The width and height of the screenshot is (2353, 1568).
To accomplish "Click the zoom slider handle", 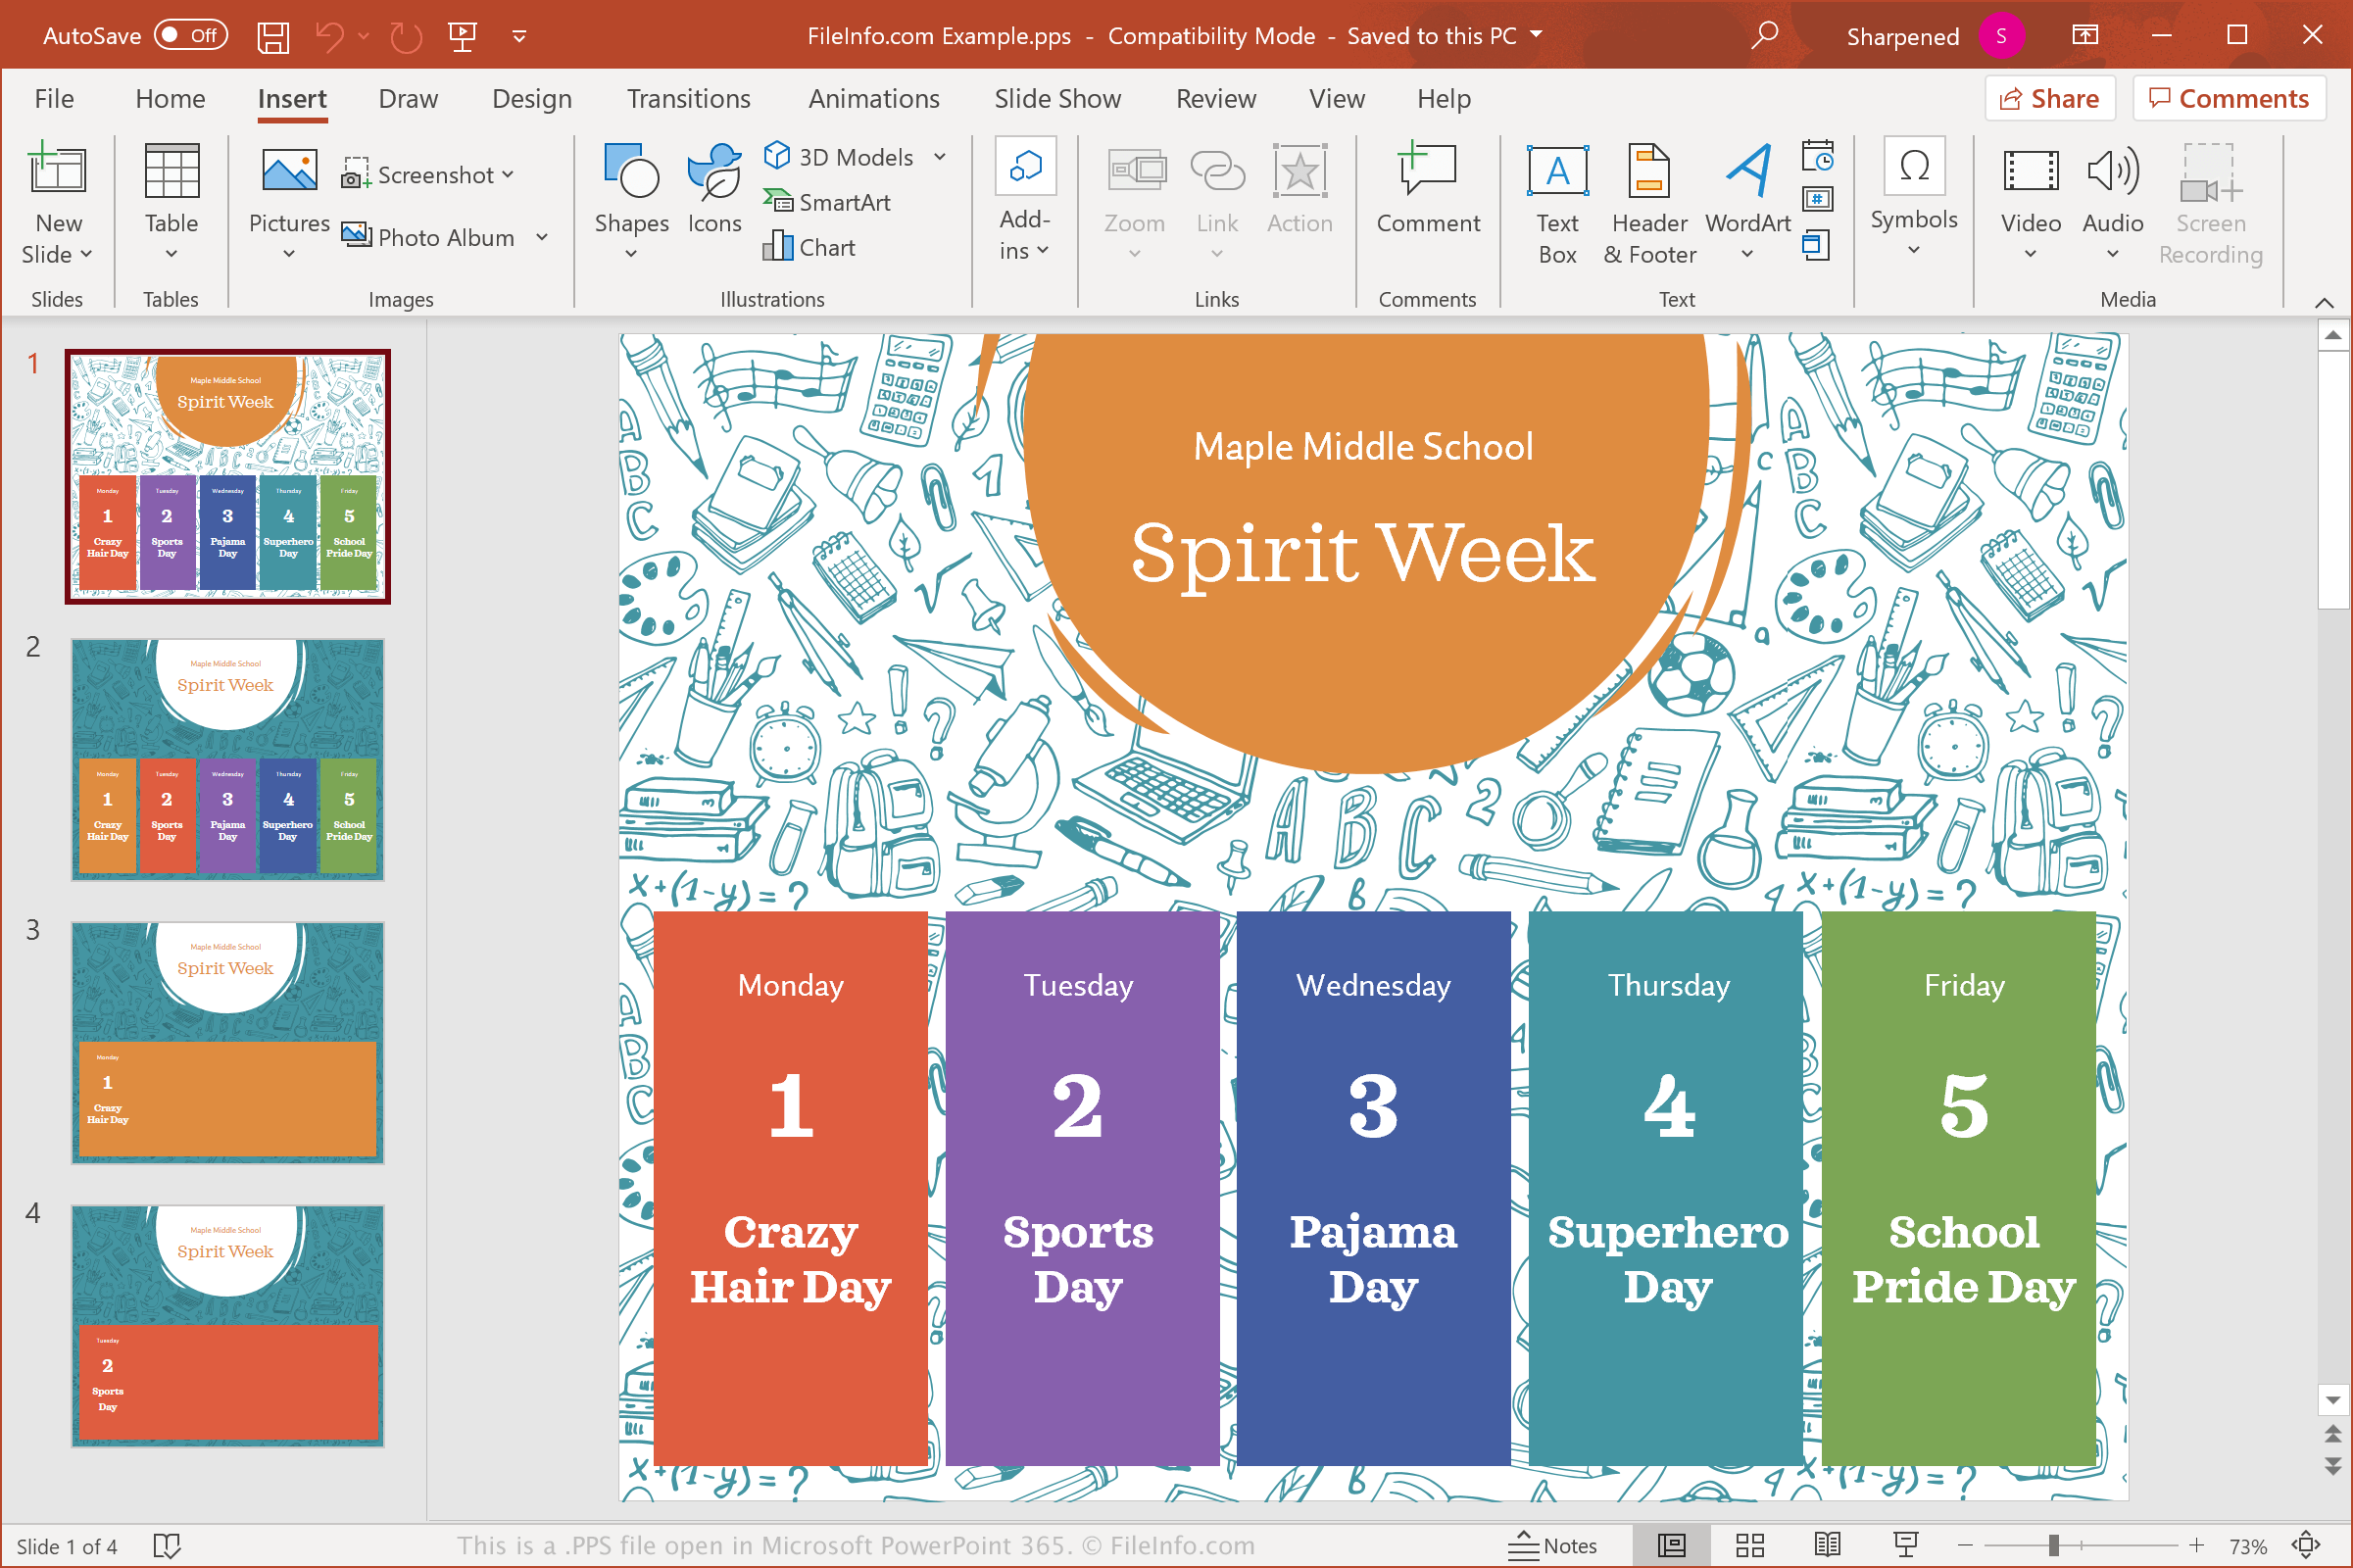I will pos(2053,1545).
